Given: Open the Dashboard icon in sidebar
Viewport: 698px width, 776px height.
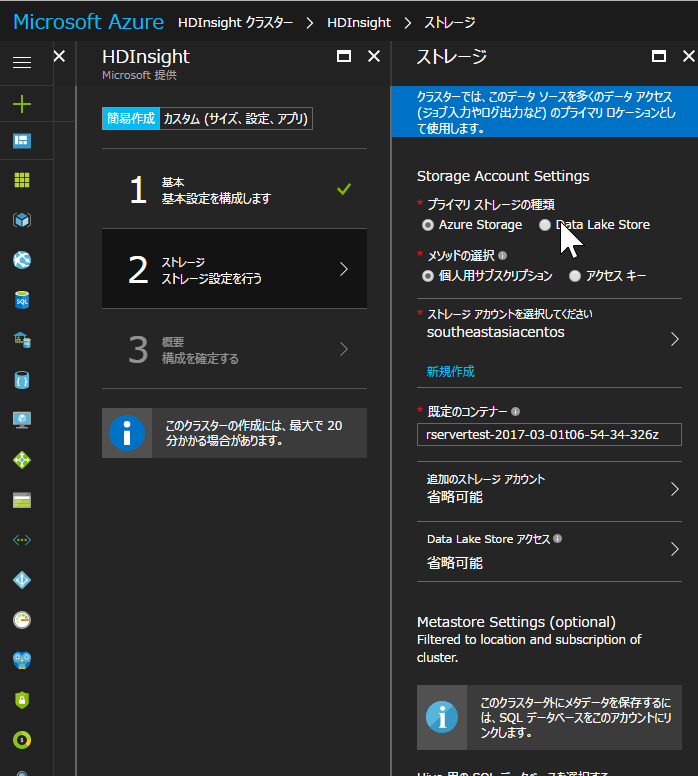Looking at the screenshot, I should click(x=22, y=141).
